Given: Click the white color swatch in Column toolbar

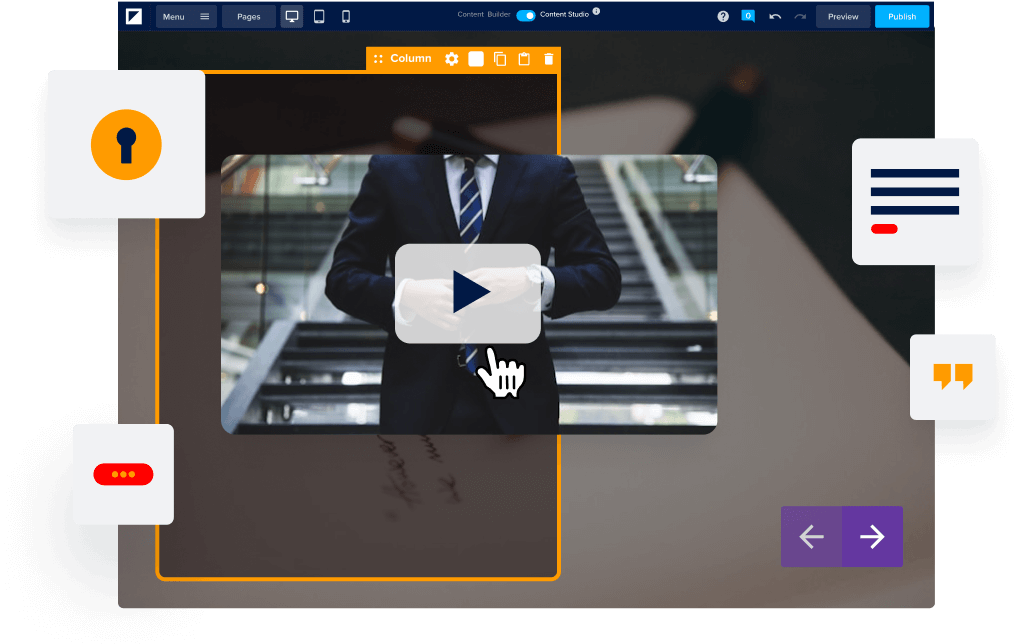Looking at the screenshot, I should click(x=476, y=59).
